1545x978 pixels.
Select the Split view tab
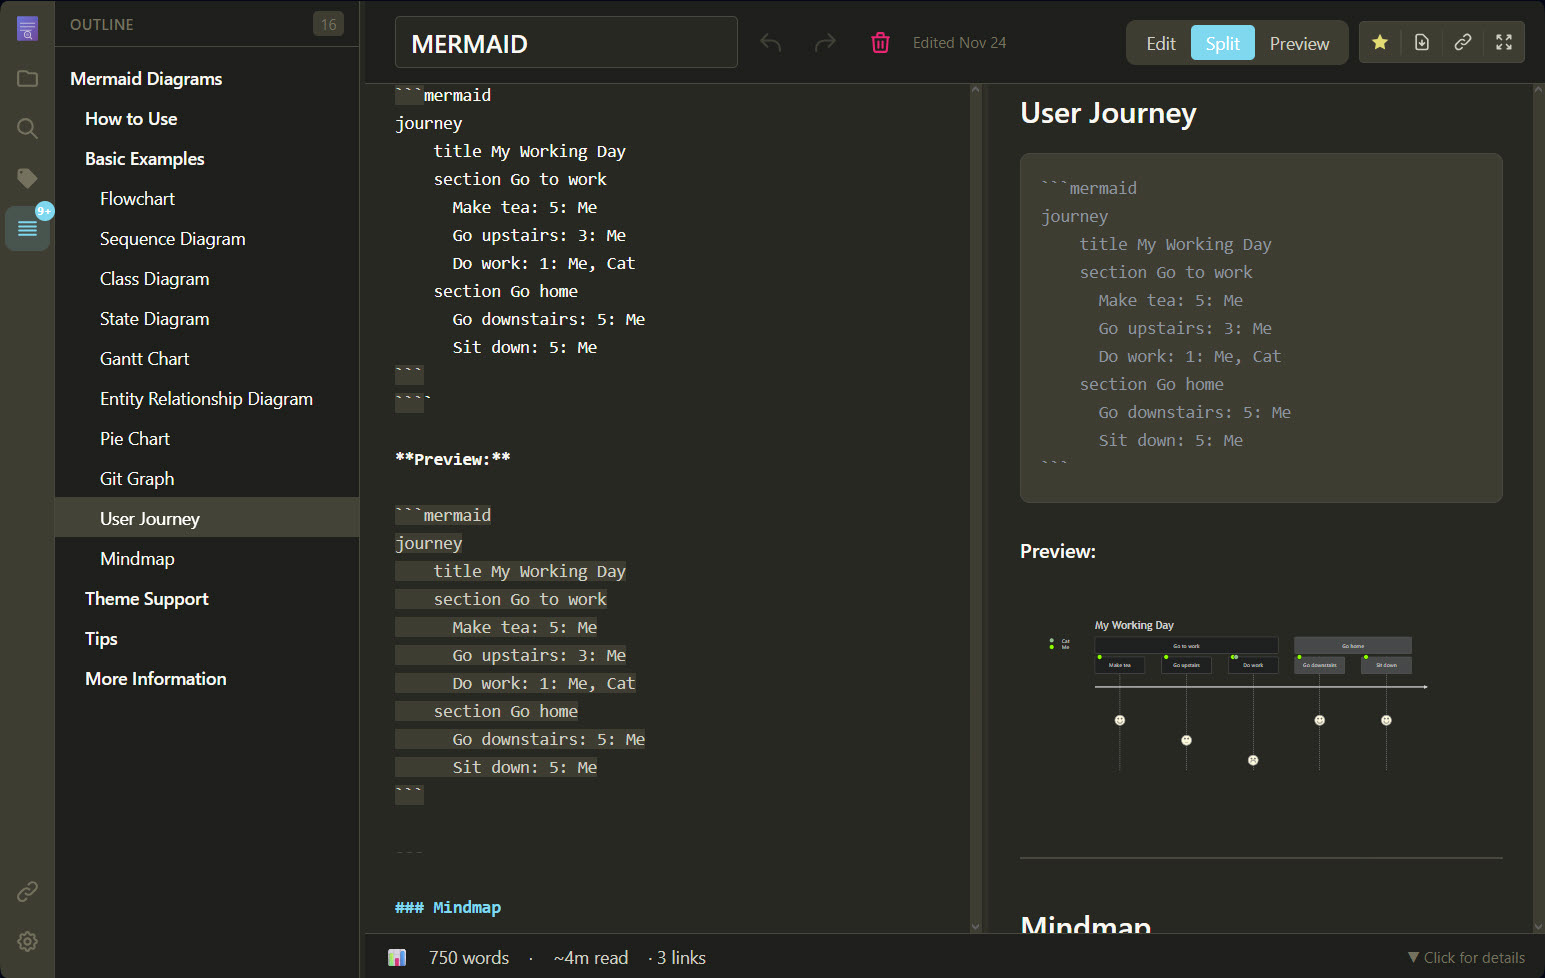(1222, 42)
